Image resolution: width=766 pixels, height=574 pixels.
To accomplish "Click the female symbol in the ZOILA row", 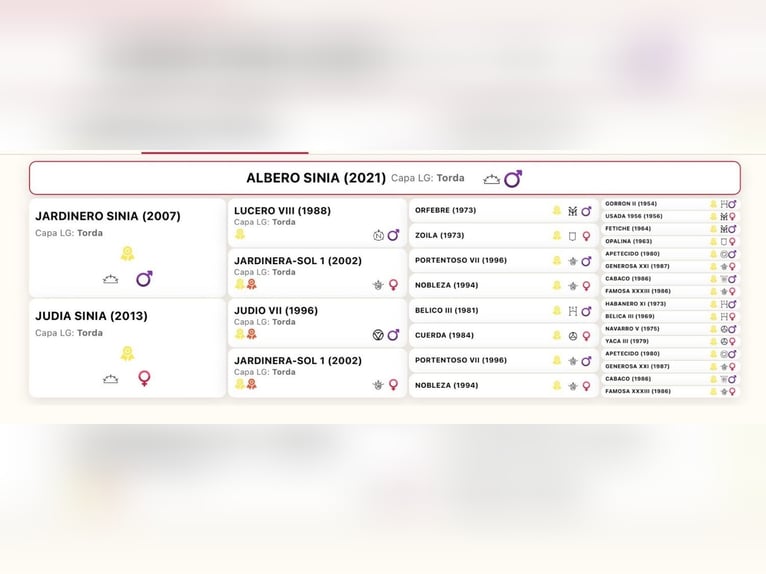I will point(587,236).
